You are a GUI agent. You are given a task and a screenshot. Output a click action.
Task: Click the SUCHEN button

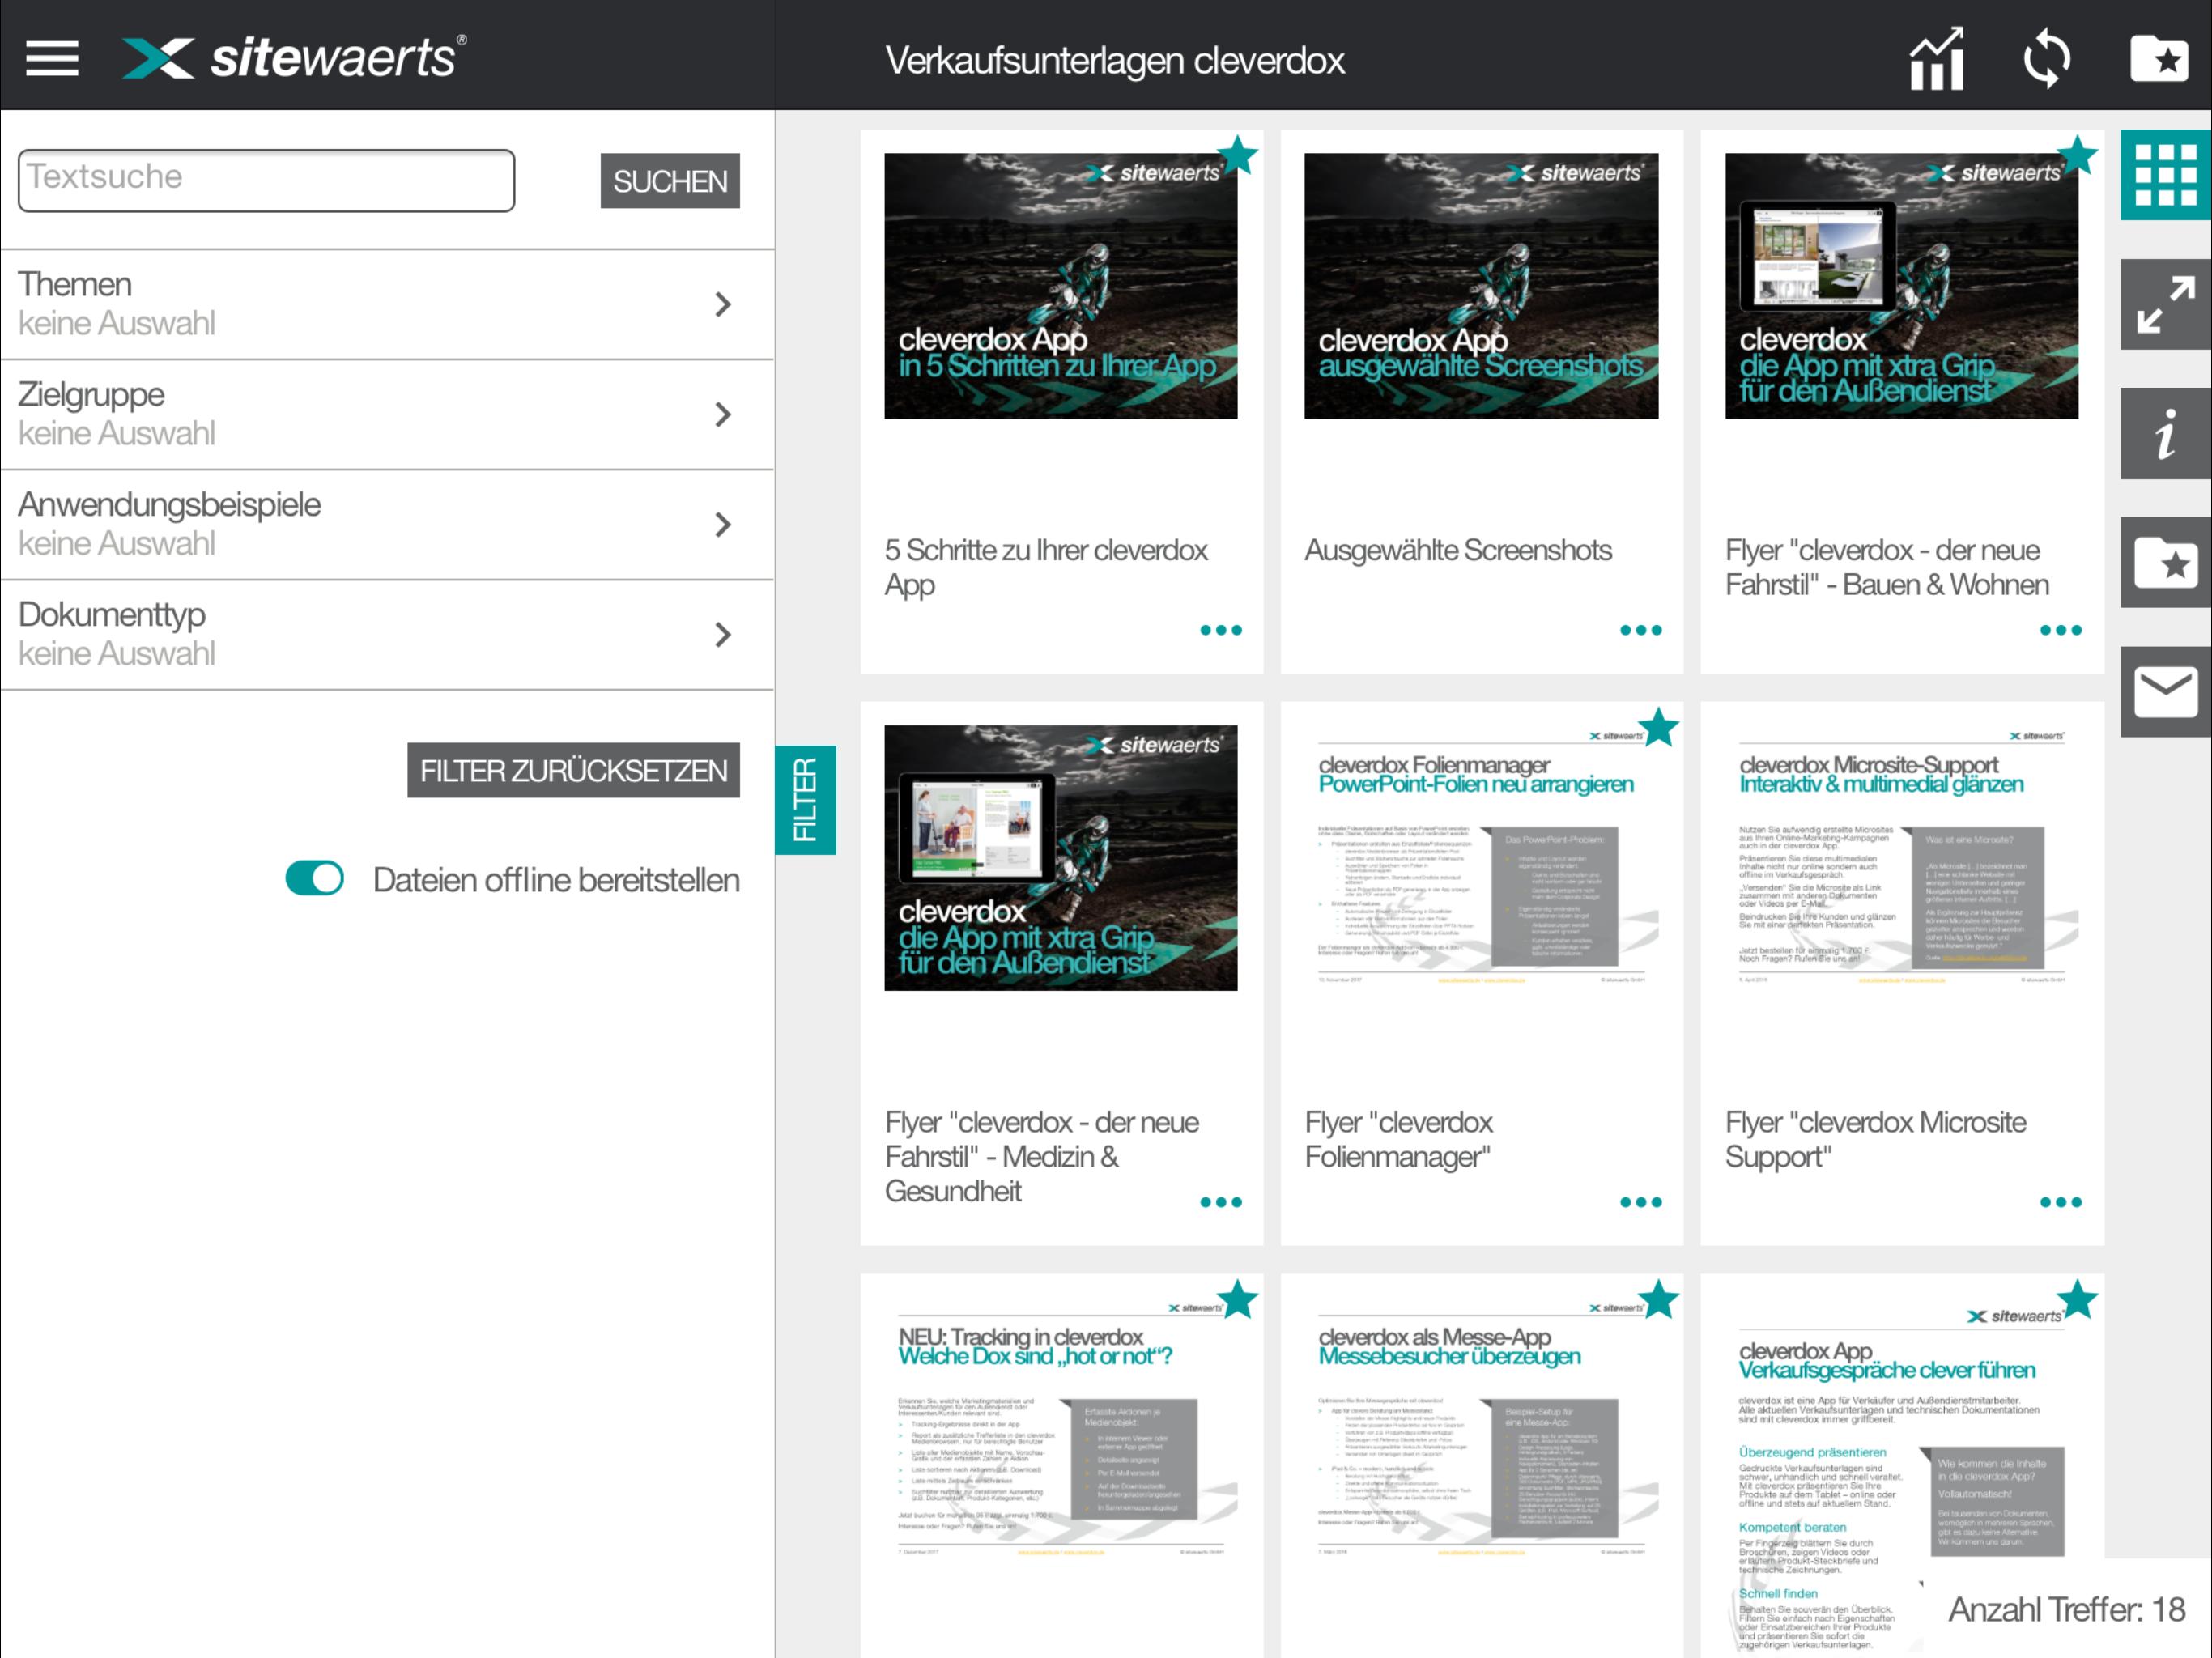[670, 181]
